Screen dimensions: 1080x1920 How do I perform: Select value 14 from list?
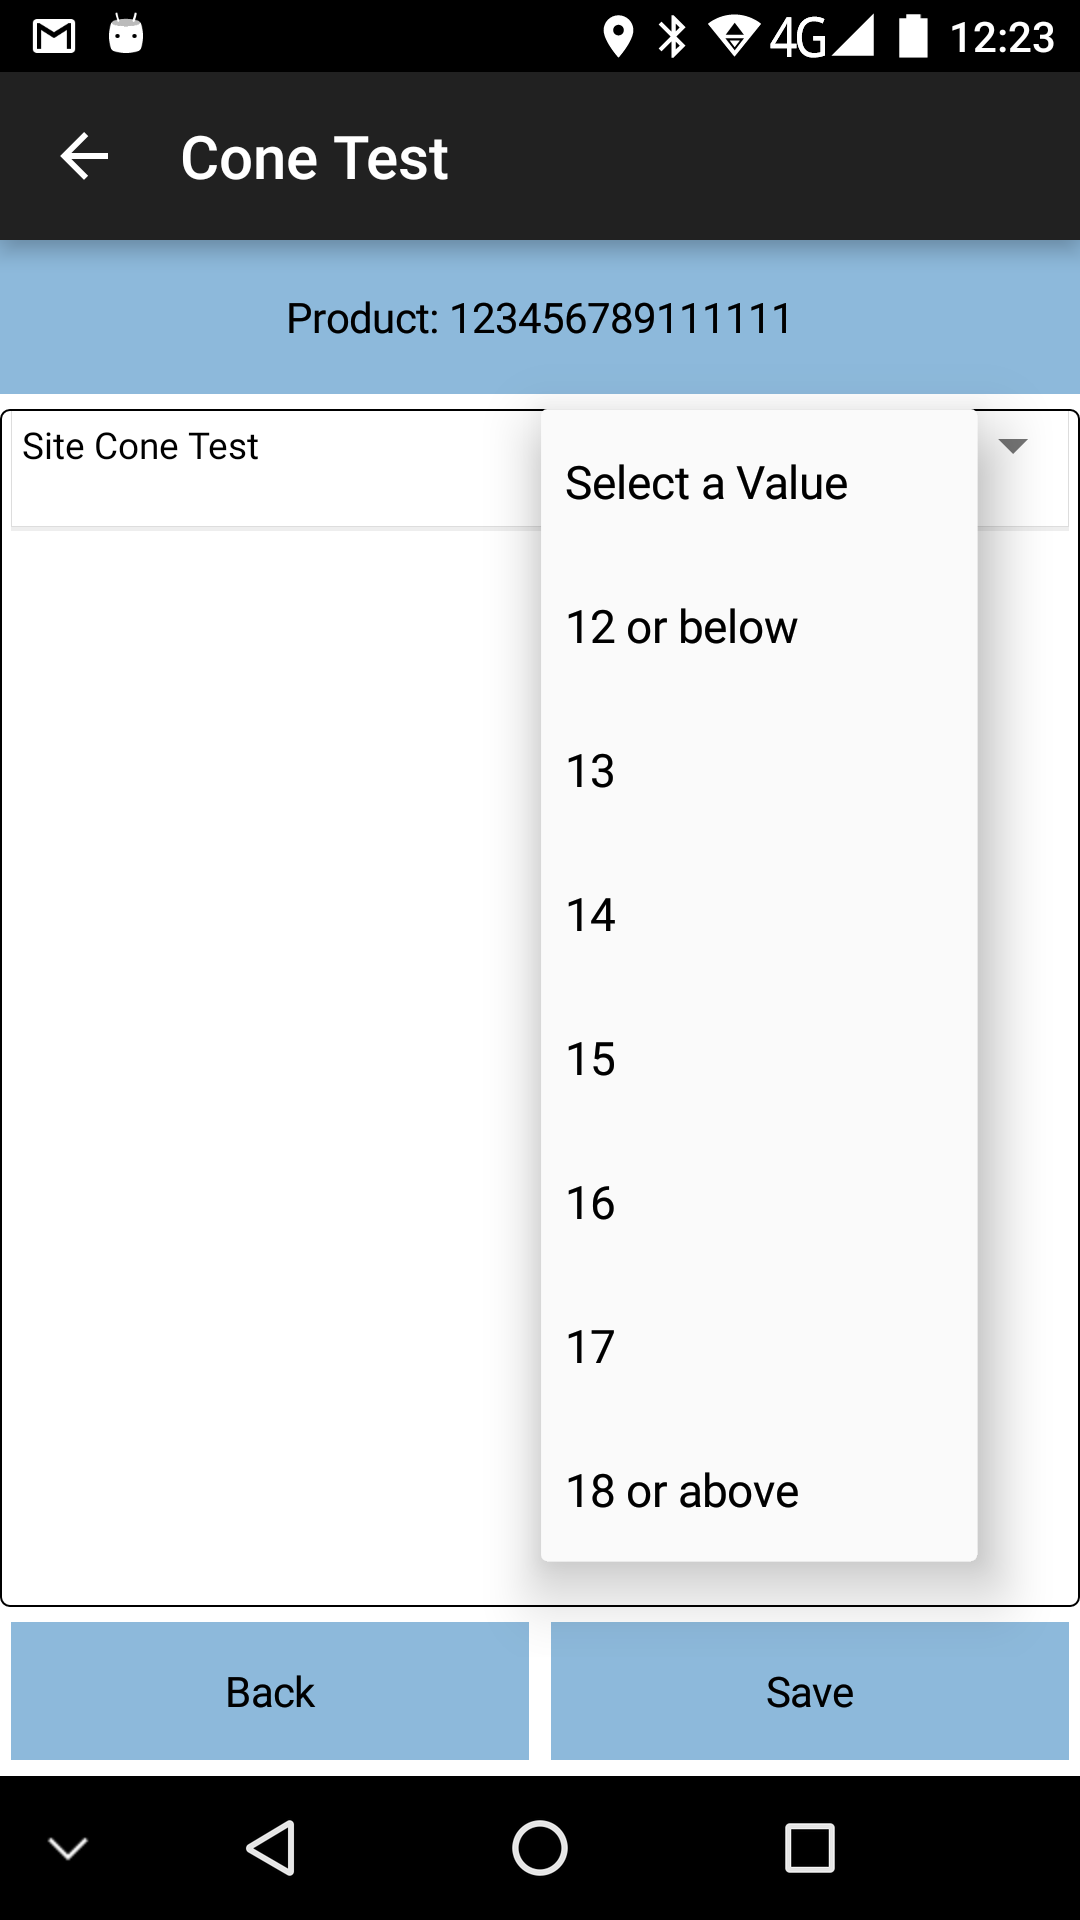point(759,916)
